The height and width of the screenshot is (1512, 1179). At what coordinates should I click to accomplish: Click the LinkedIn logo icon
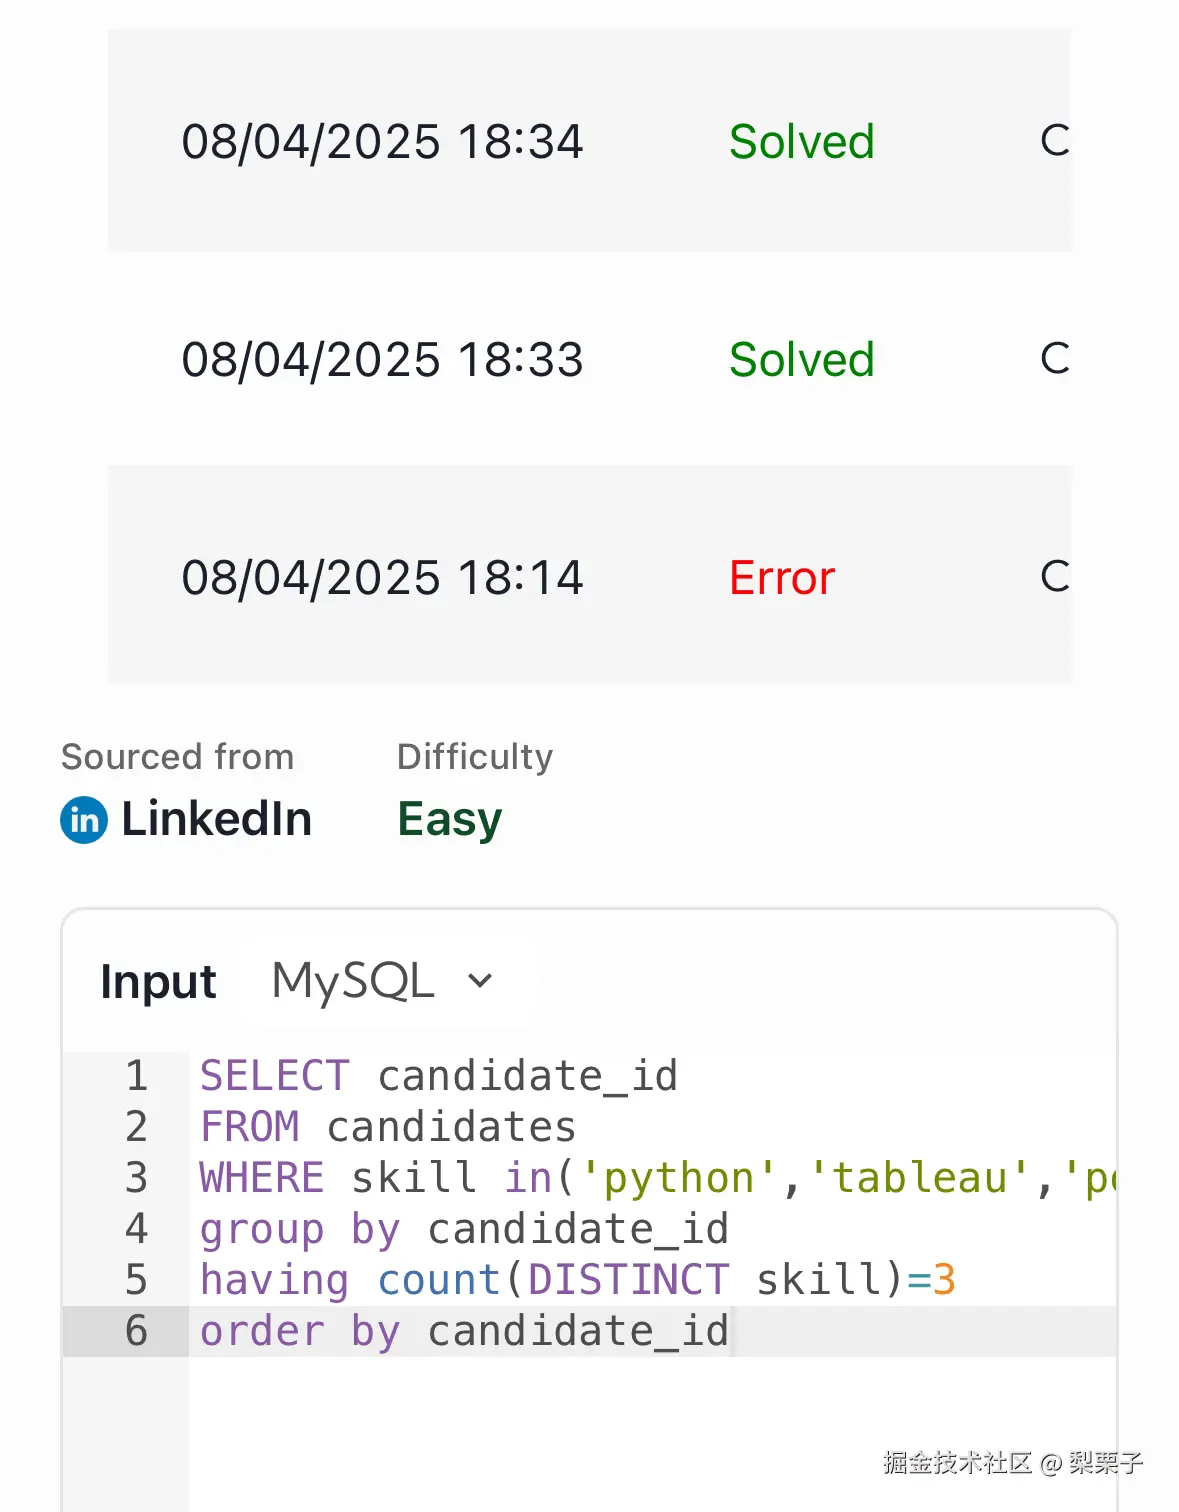84,820
